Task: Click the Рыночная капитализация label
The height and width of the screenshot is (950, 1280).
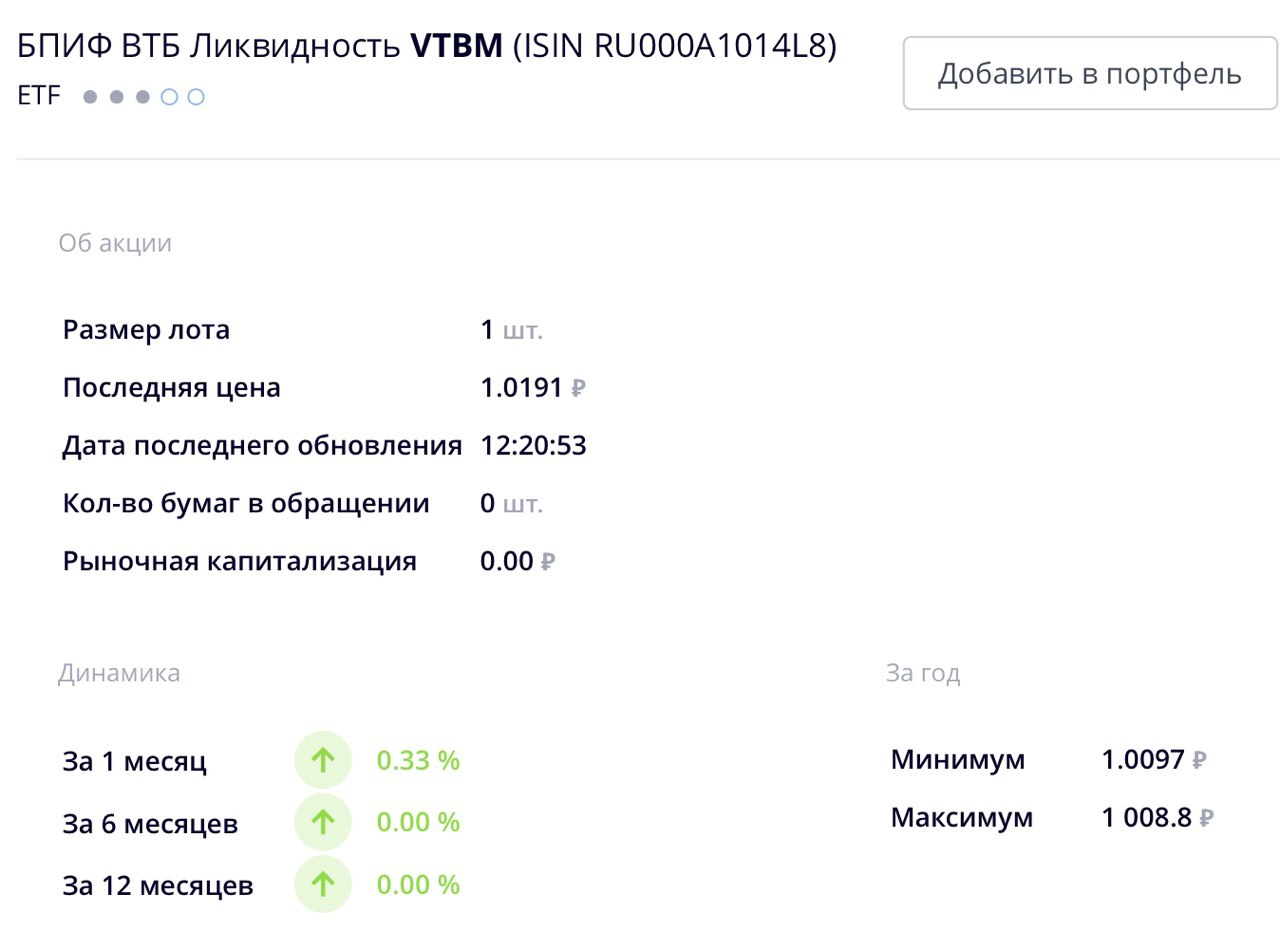Action: [239, 562]
